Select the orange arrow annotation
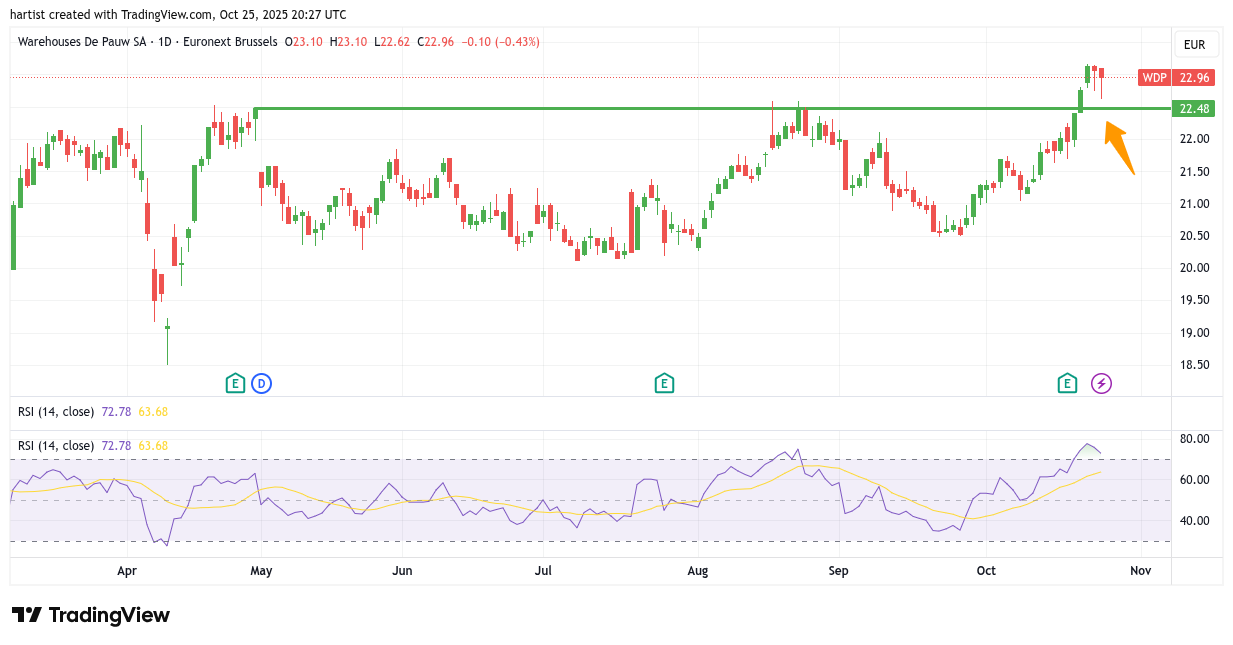1233x645 pixels. [1119, 147]
